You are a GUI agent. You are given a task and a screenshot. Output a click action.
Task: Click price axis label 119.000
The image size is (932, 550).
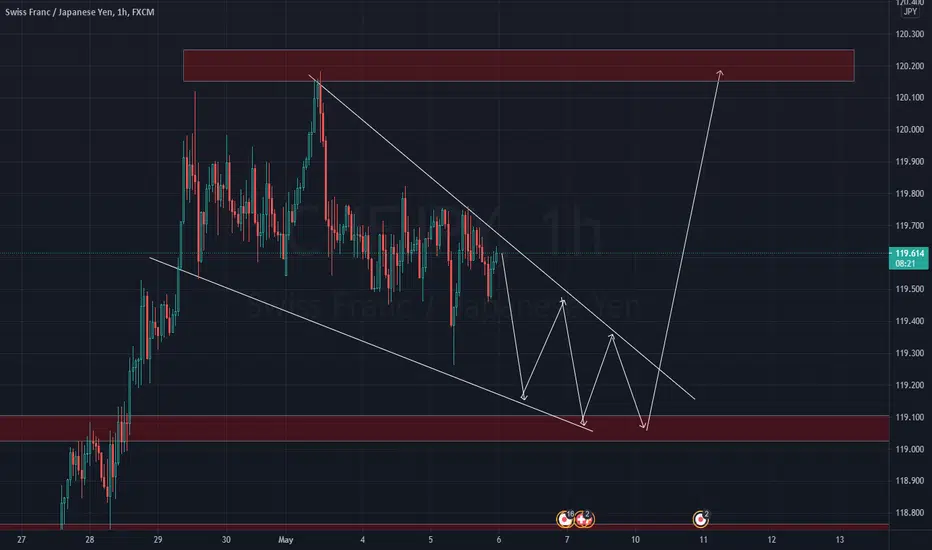point(910,450)
